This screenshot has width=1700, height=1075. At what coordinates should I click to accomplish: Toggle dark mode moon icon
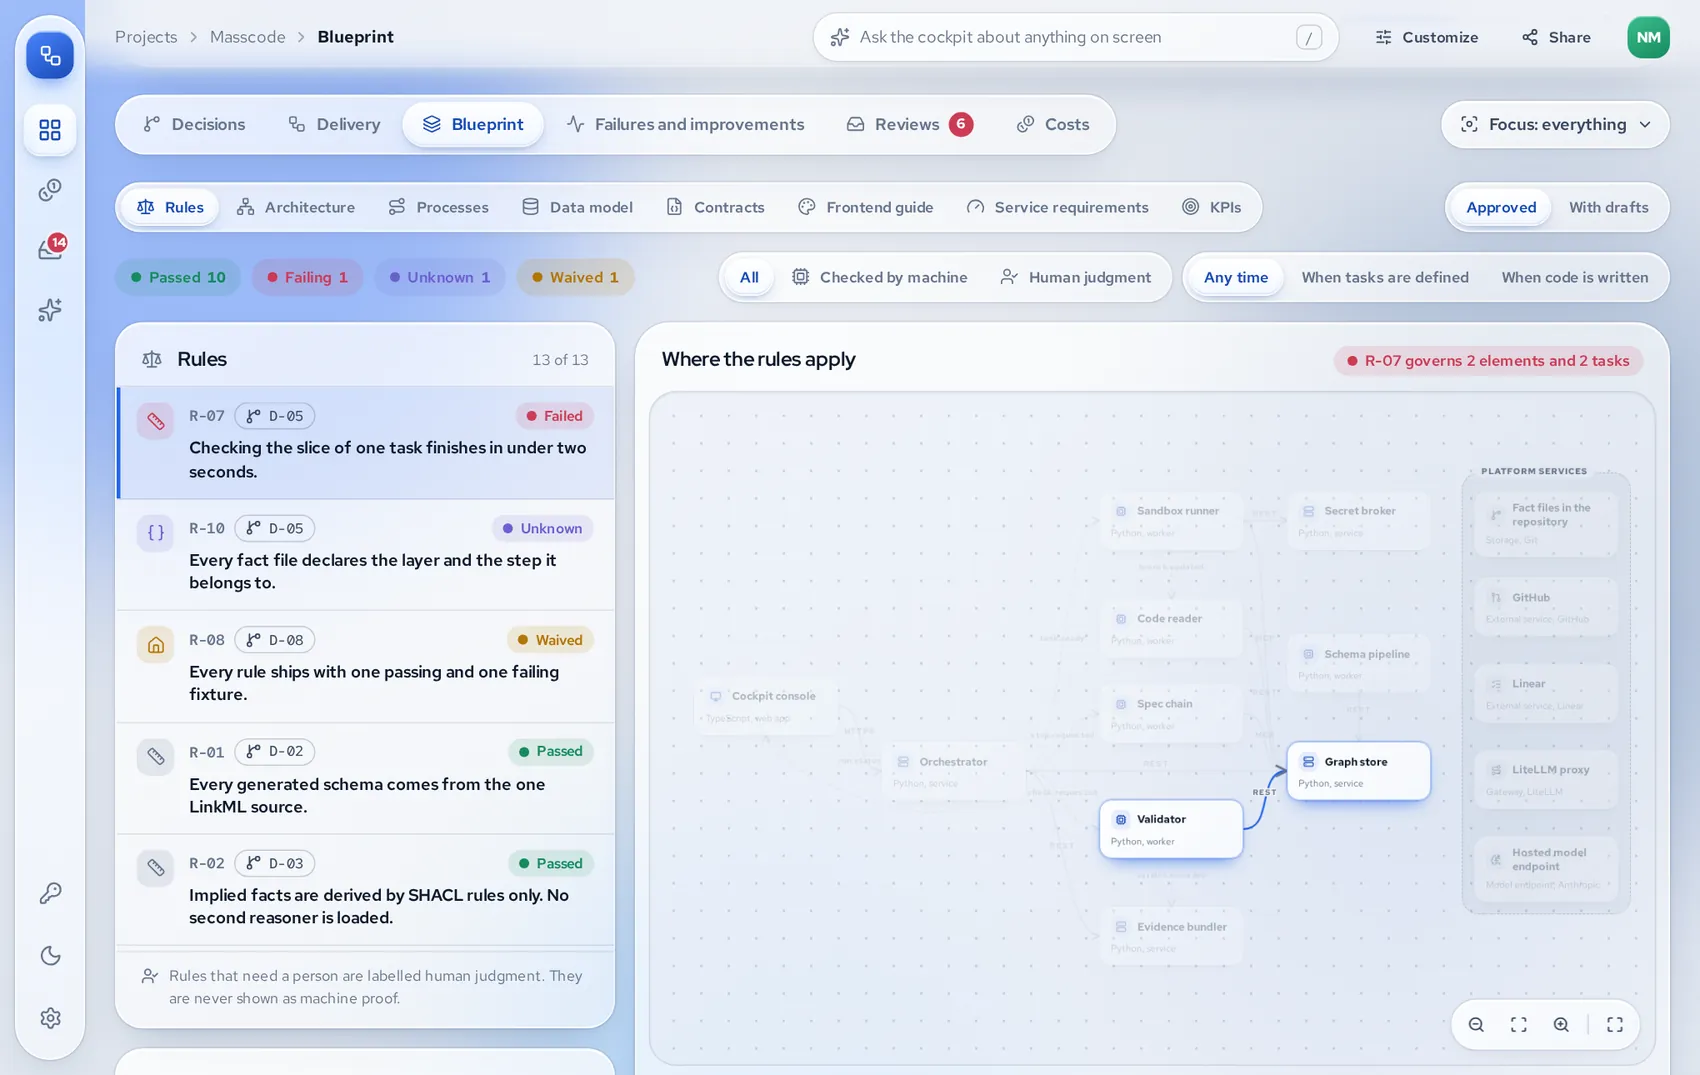coord(50,956)
